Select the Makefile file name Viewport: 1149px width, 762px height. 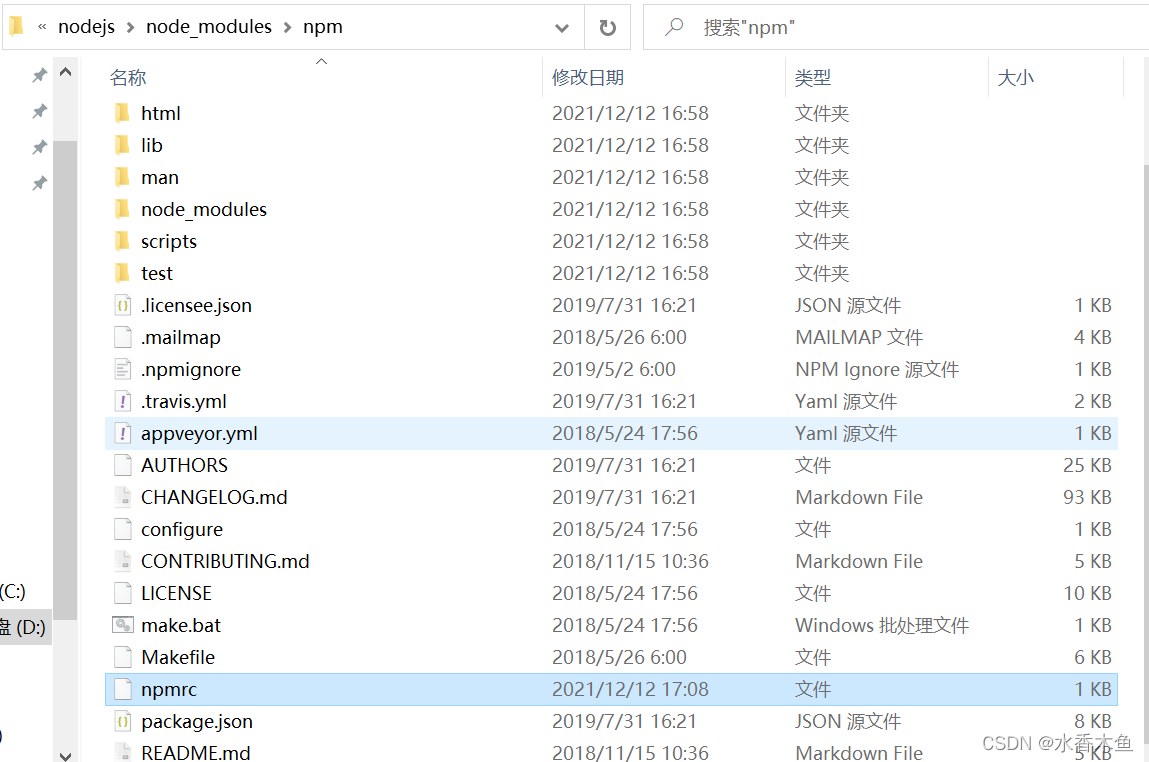coord(178,657)
